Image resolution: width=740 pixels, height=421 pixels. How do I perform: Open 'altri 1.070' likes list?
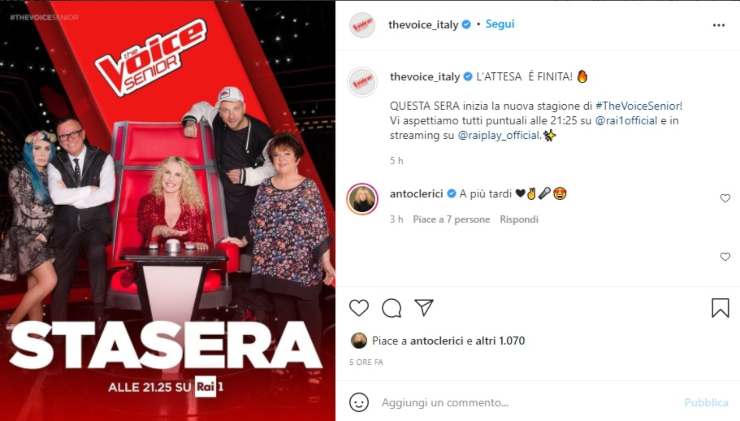pyautogui.click(x=500, y=341)
